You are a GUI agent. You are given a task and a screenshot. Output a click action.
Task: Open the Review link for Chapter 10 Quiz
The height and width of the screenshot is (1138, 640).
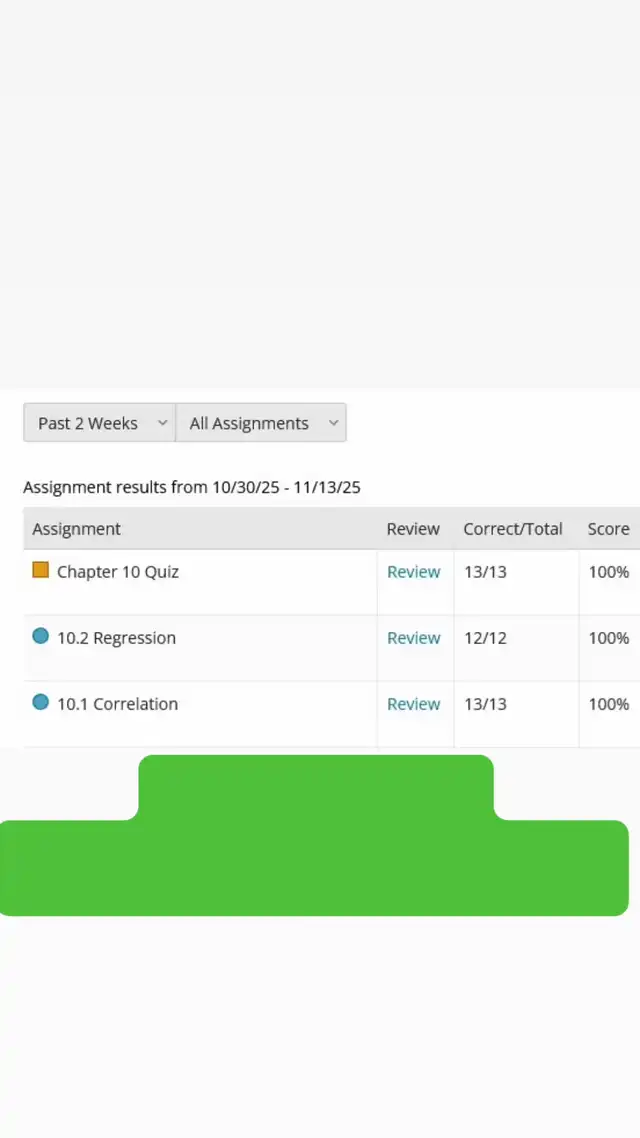tap(413, 572)
